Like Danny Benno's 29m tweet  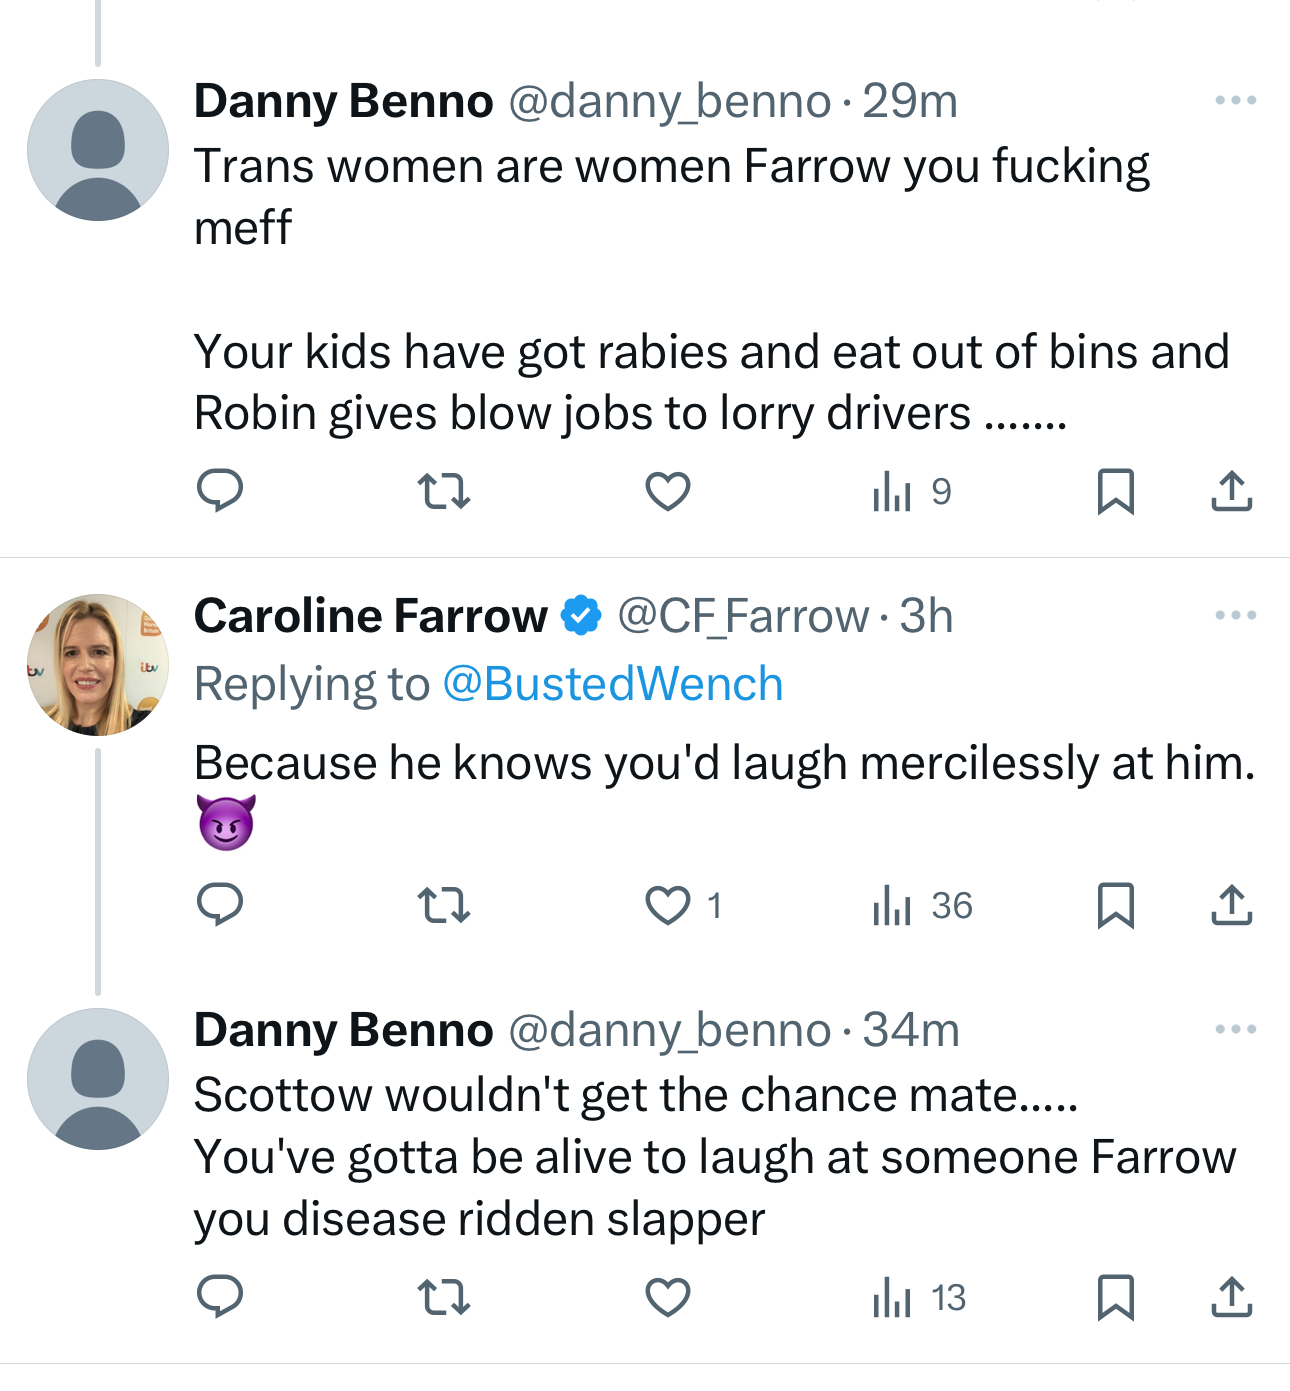(667, 491)
